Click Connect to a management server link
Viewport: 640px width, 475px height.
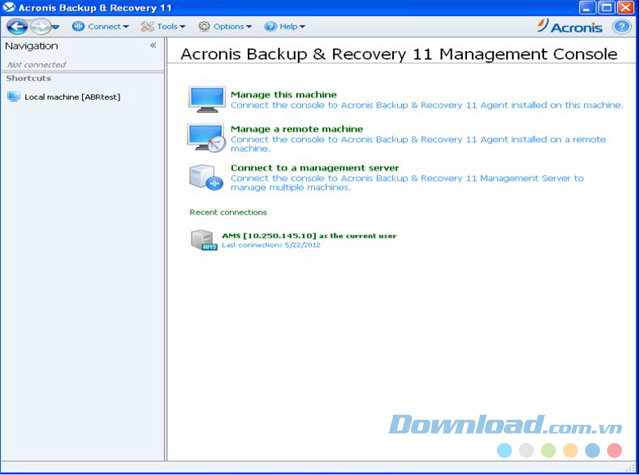click(315, 168)
